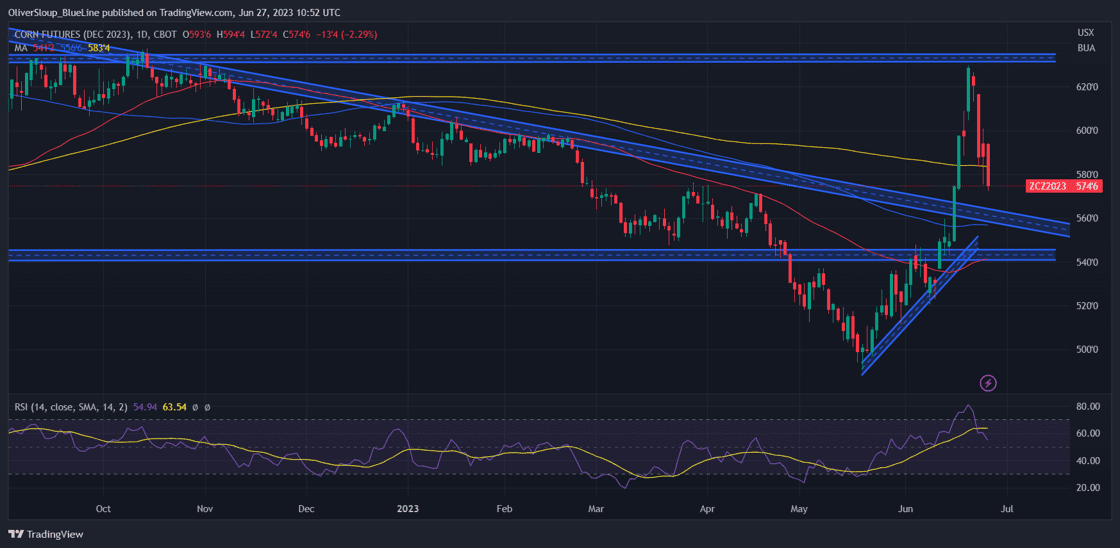Click the May label on time axis
Screen dimensions: 1120x548
pyautogui.click(x=799, y=509)
